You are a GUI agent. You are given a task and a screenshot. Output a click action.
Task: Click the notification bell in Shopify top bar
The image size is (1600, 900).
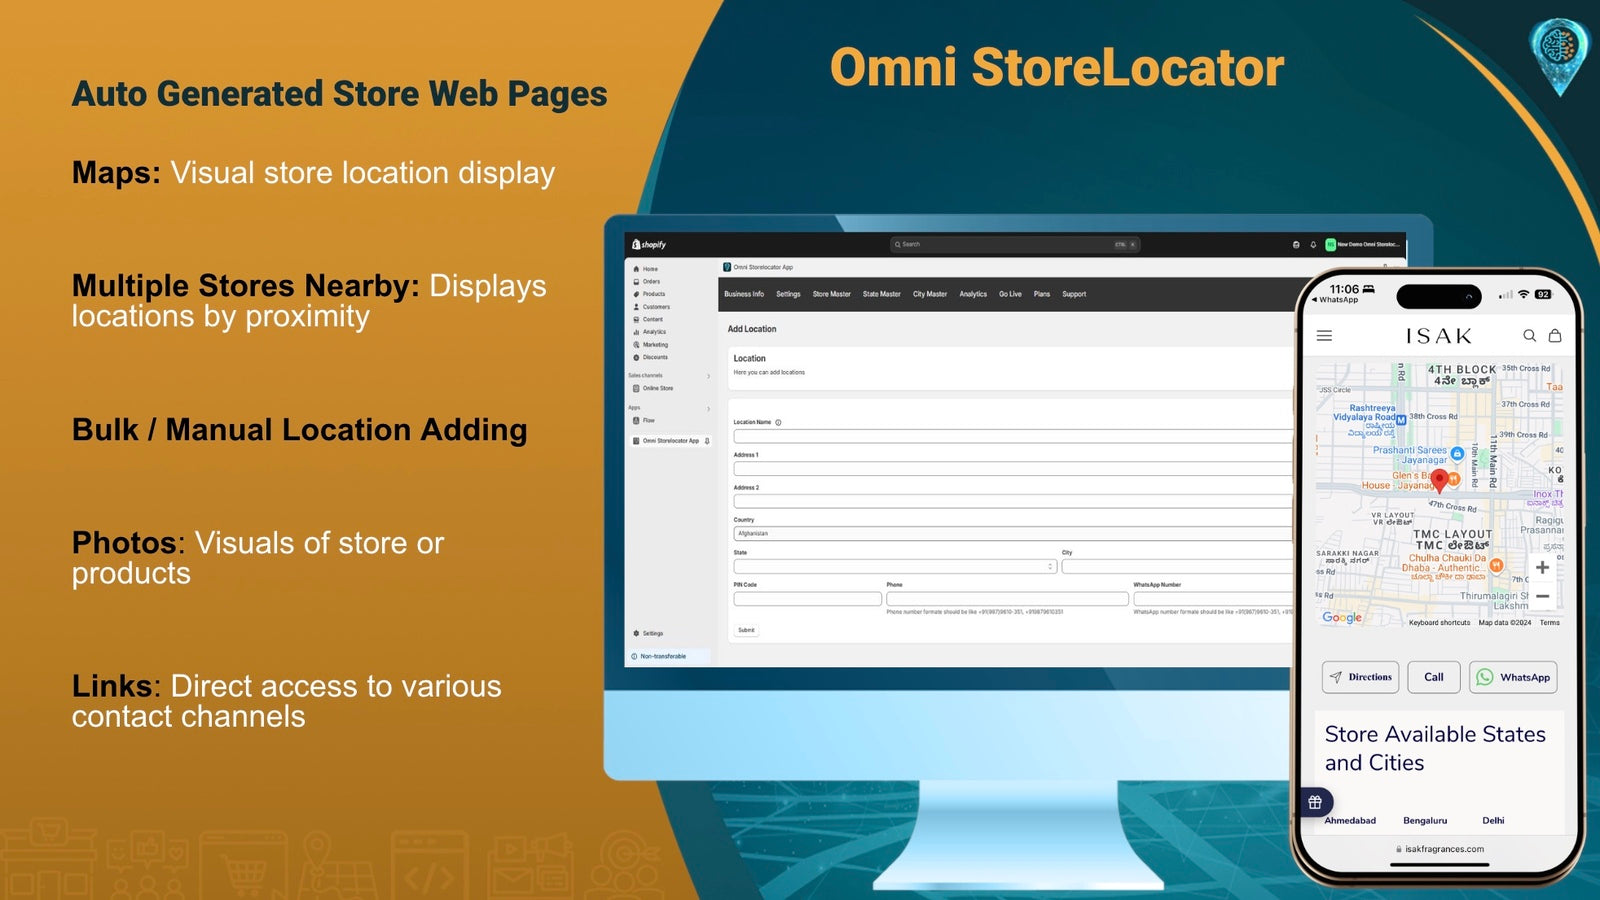(1313, 244)
